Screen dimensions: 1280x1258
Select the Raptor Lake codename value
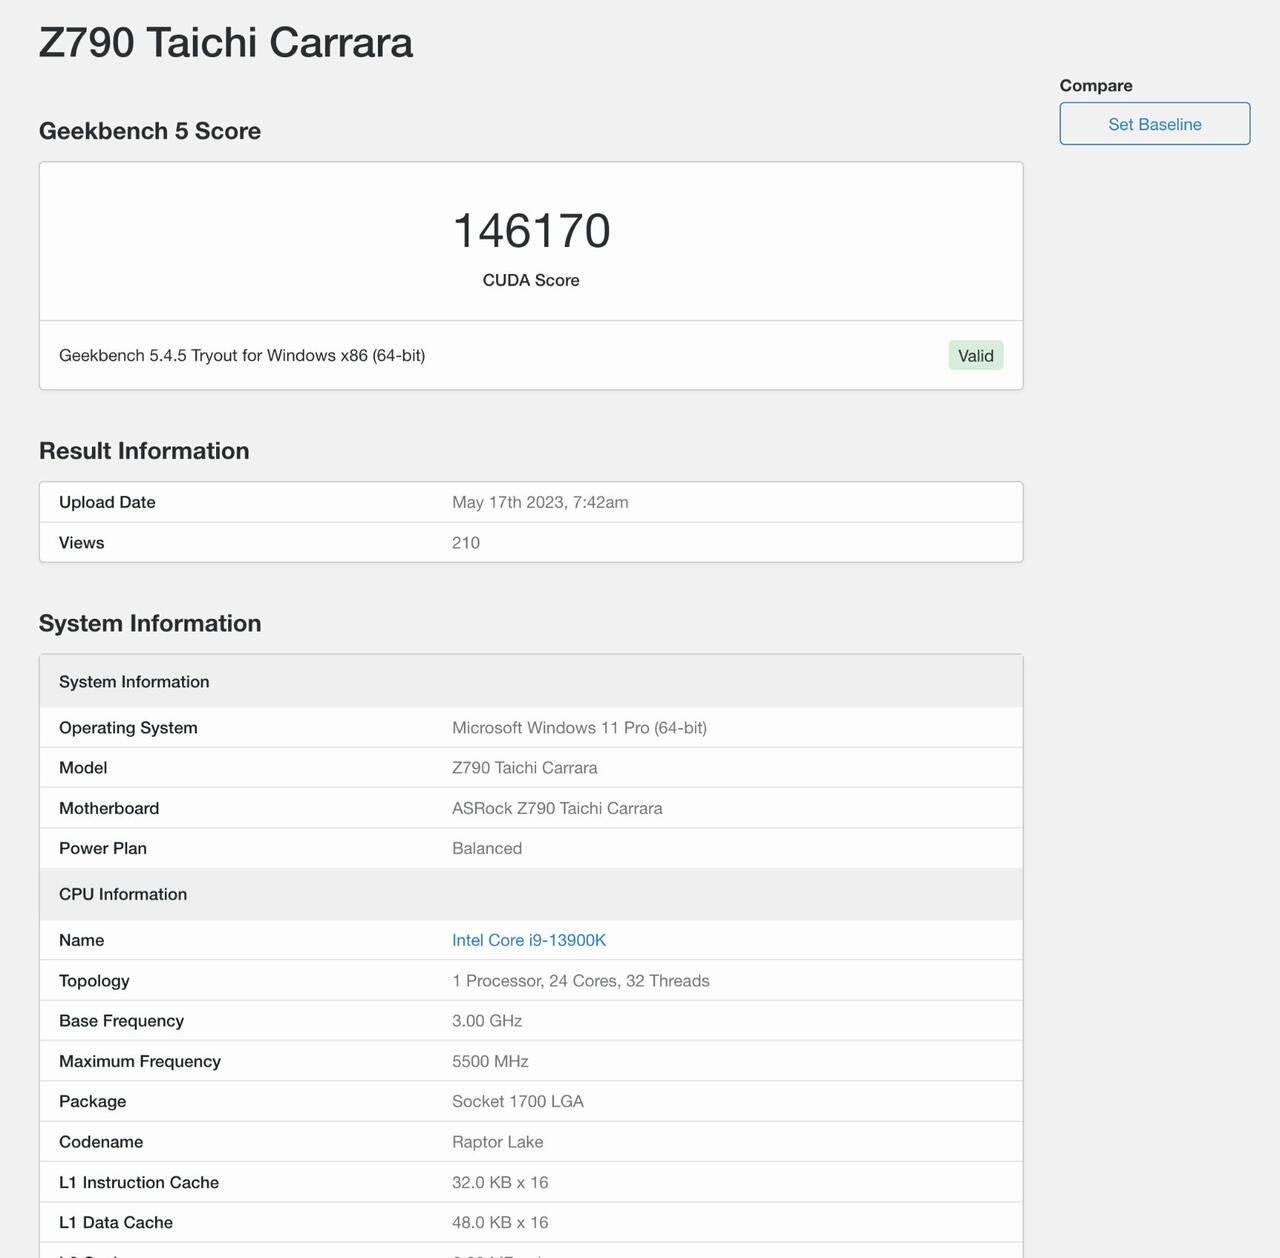[498, 1142]
